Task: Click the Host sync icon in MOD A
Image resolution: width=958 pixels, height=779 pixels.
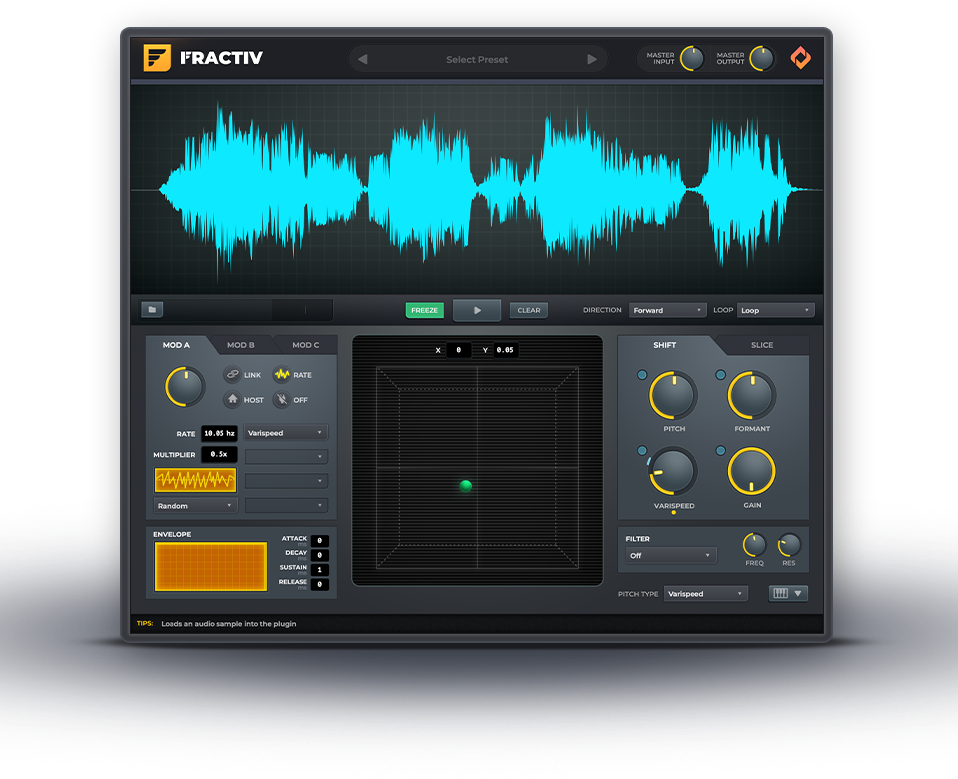Action: click(231, 400)
